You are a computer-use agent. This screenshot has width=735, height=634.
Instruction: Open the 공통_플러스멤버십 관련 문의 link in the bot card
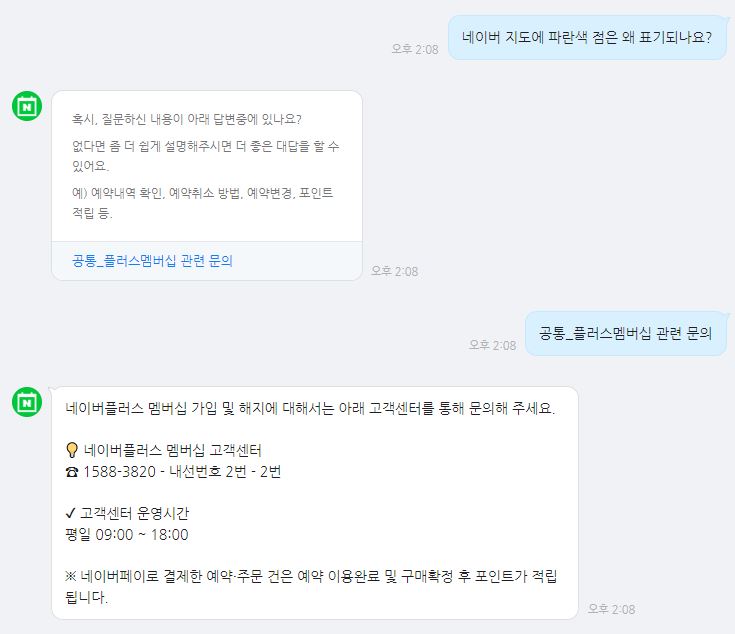152,261
